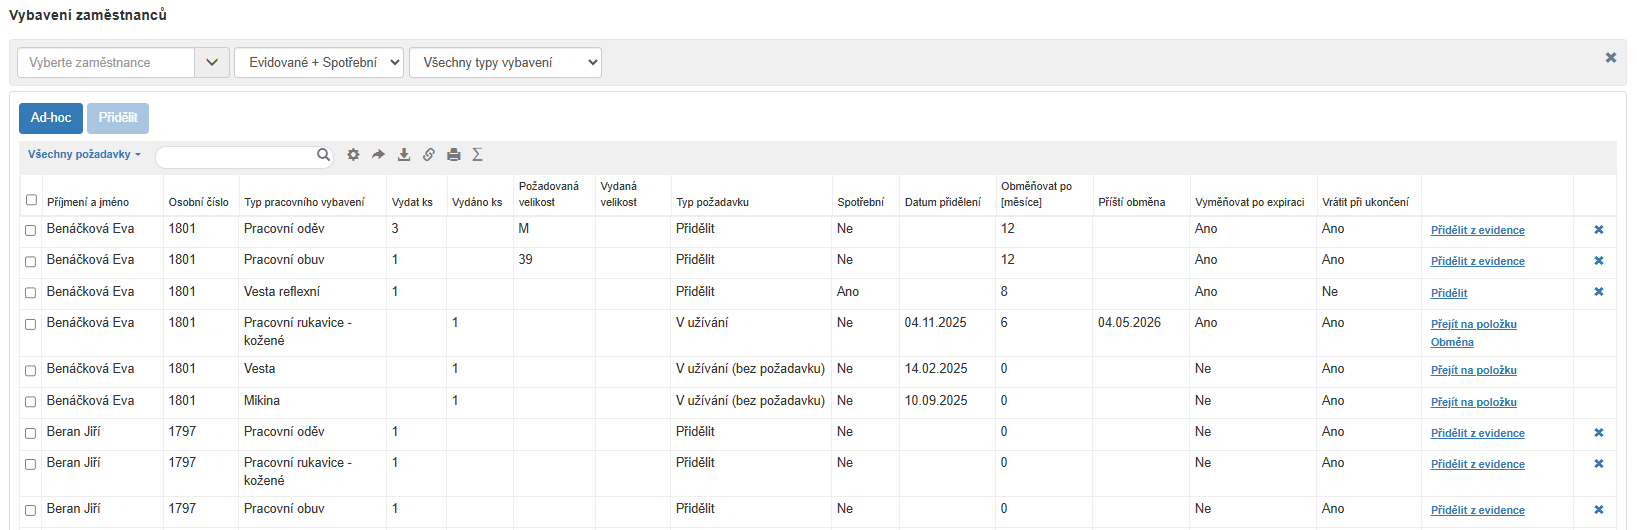Click the share arrow icon
1637x530 pixels.
click(x=378, y=155)
